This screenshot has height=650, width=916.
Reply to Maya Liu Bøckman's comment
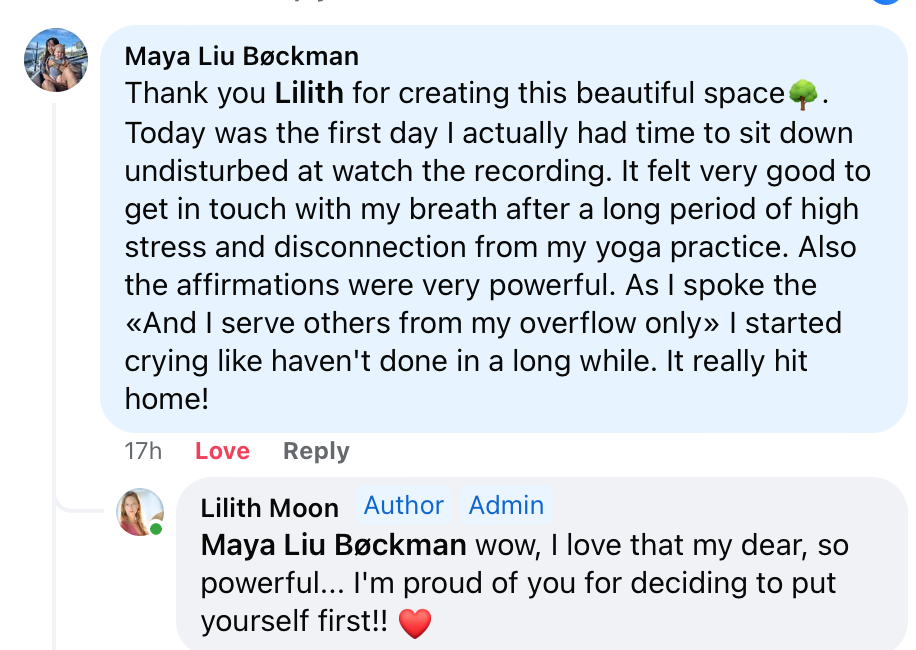(316, 451)
